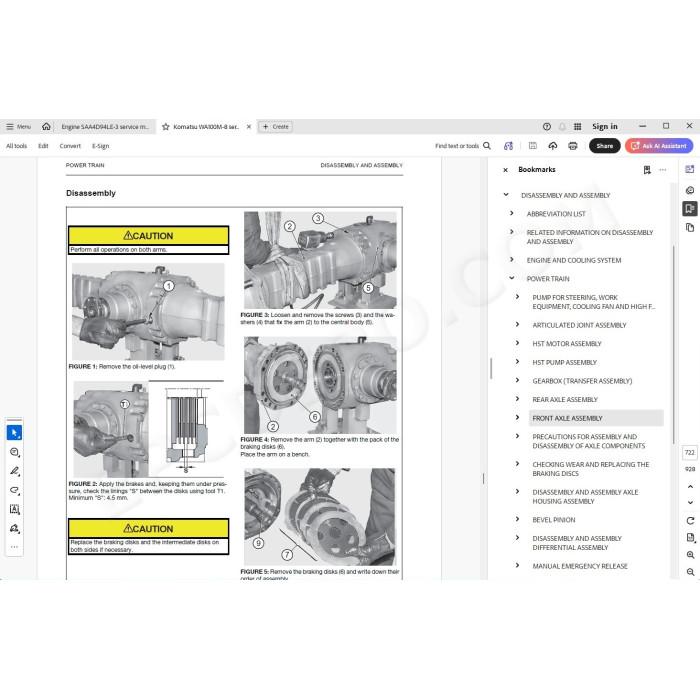The height and width of the screenshot is (700, 700).
Task: Close the Komatsu WA100M-8 tab
Action: click(249, 127)
